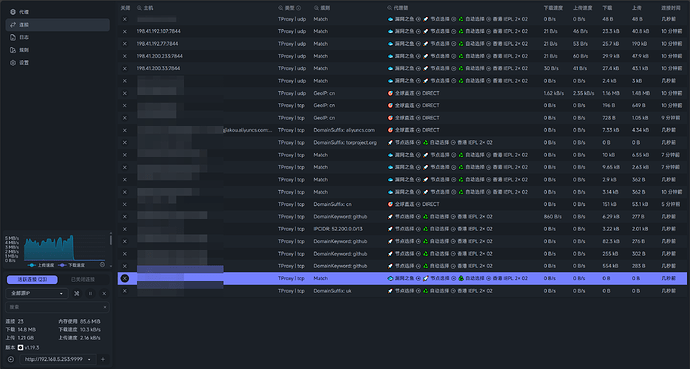The height and width of the screenshot is (369, 690).
Task: Switch to the 活跃连接 active connections tab
Action: (x=32, y=280)
